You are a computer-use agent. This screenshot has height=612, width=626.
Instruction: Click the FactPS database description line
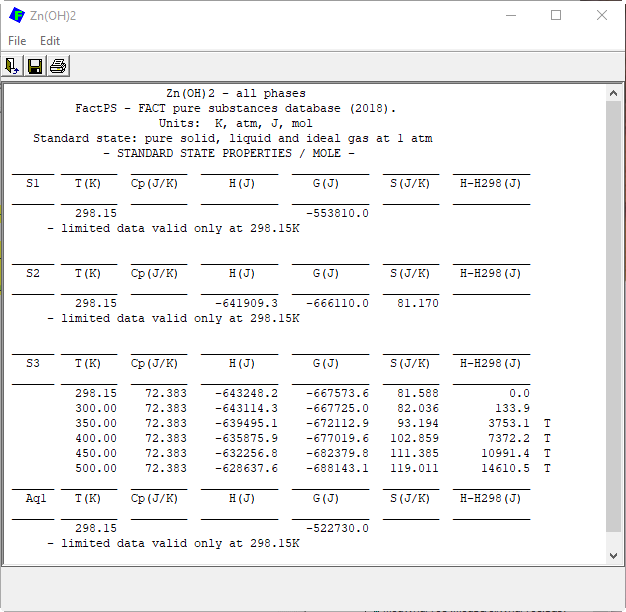pyautogui.click(x=236, y=109)
